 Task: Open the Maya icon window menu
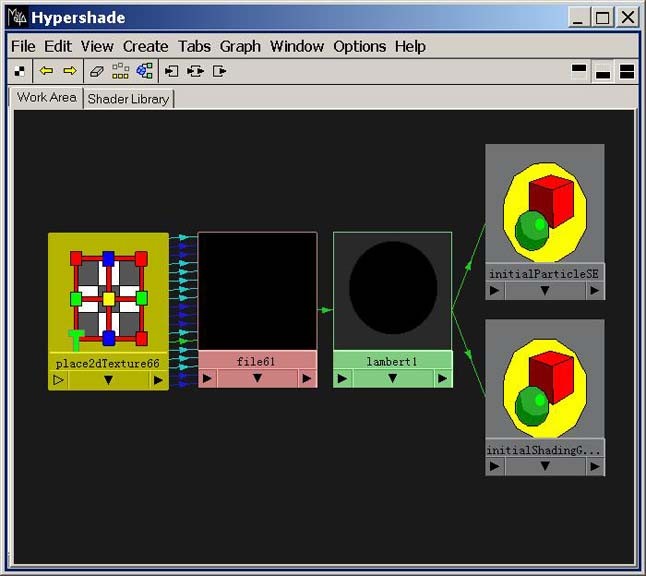click(x=17, y=17)
